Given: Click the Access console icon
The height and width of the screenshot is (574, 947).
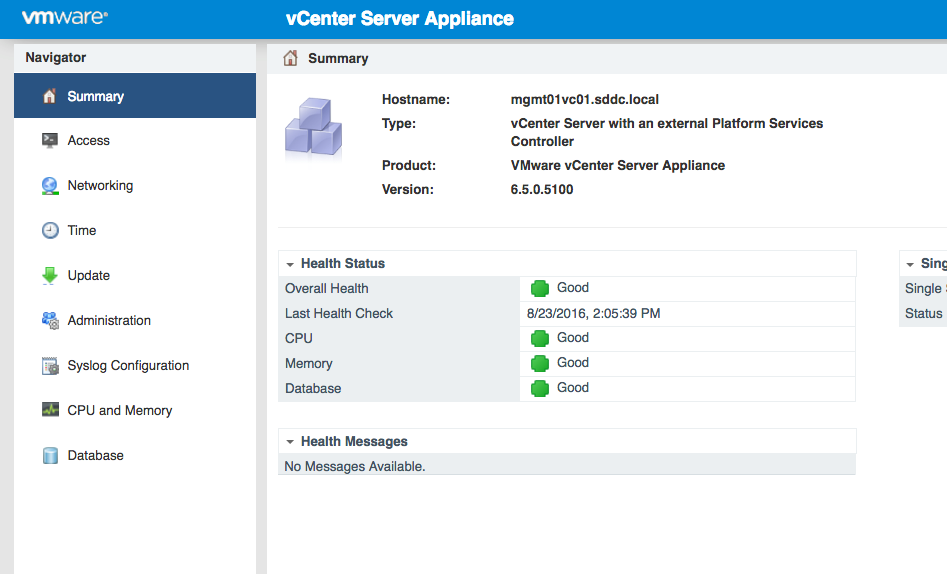Looking at the screenshot, I should coord(50,140).
